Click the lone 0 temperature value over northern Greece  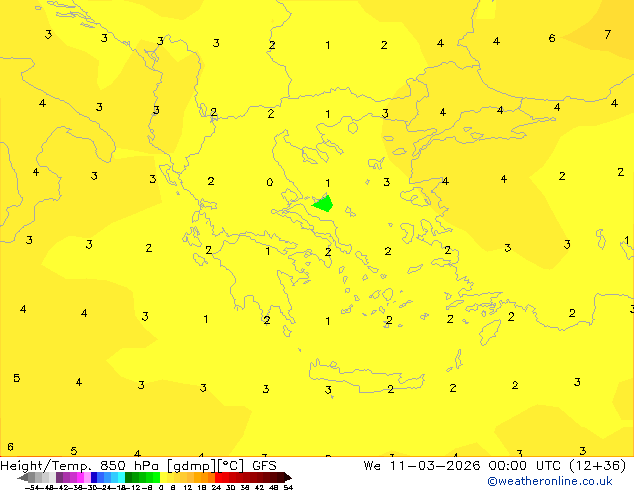[269, 182]
